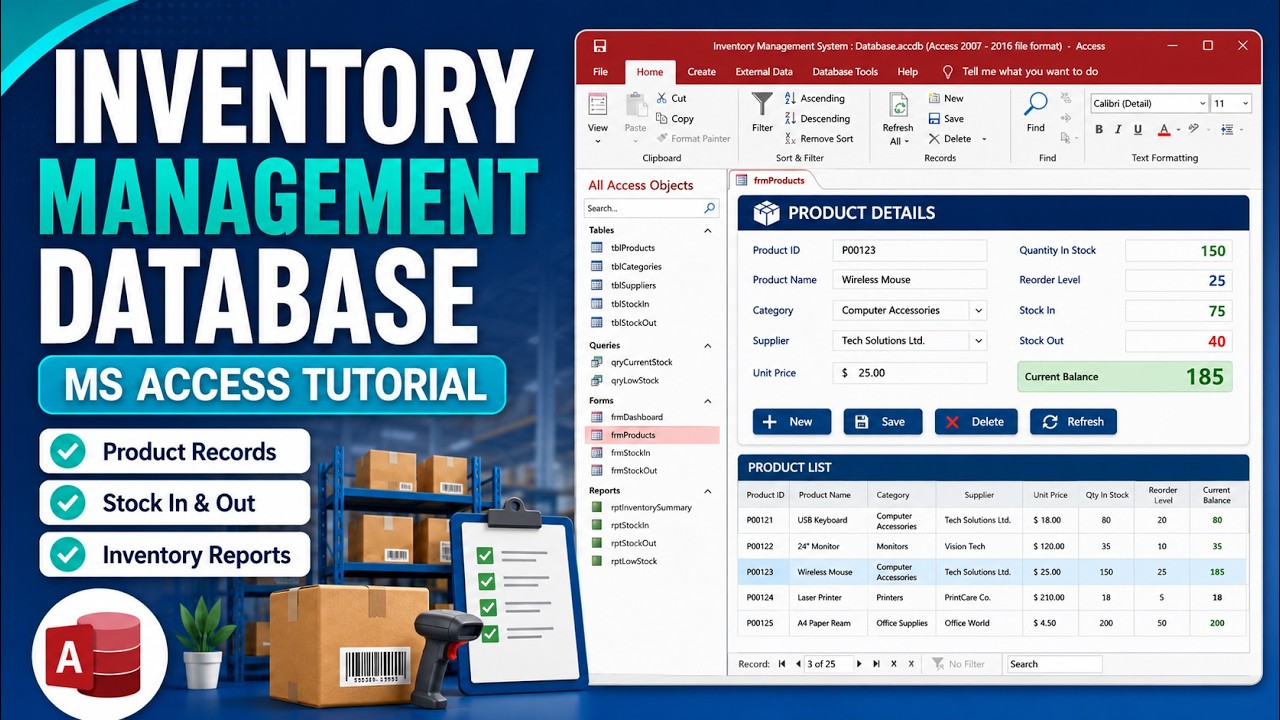
Task: Click Save in the ribbon Records group
Action: [945, 118]
